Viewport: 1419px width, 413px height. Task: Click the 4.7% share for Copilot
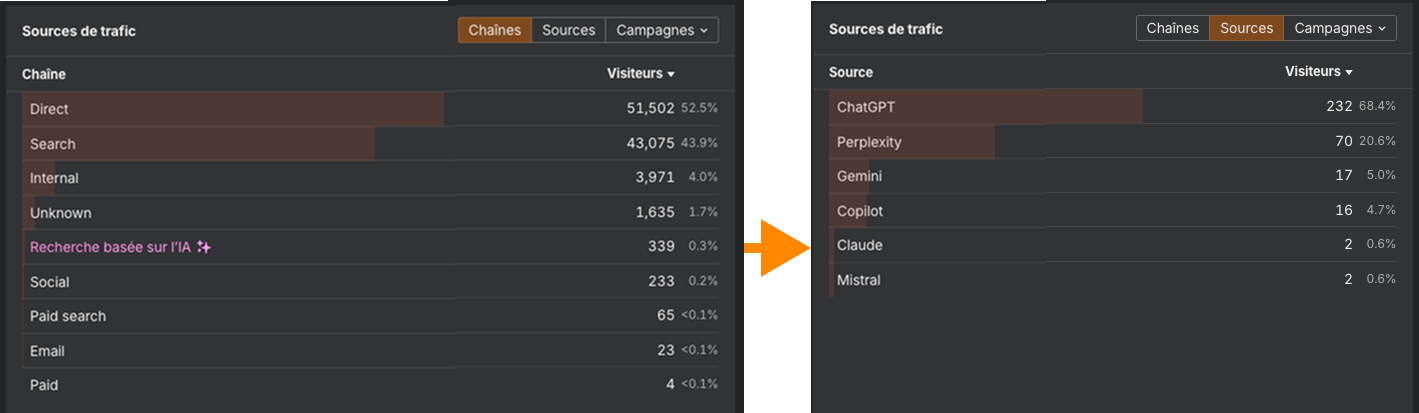(1381, 211)
